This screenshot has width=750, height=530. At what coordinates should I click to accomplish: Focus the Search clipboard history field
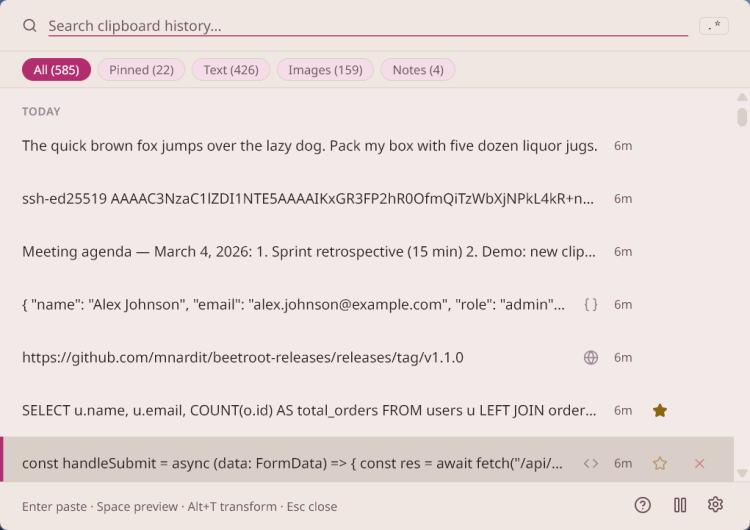pyautogui.click(x=360, y=26)
